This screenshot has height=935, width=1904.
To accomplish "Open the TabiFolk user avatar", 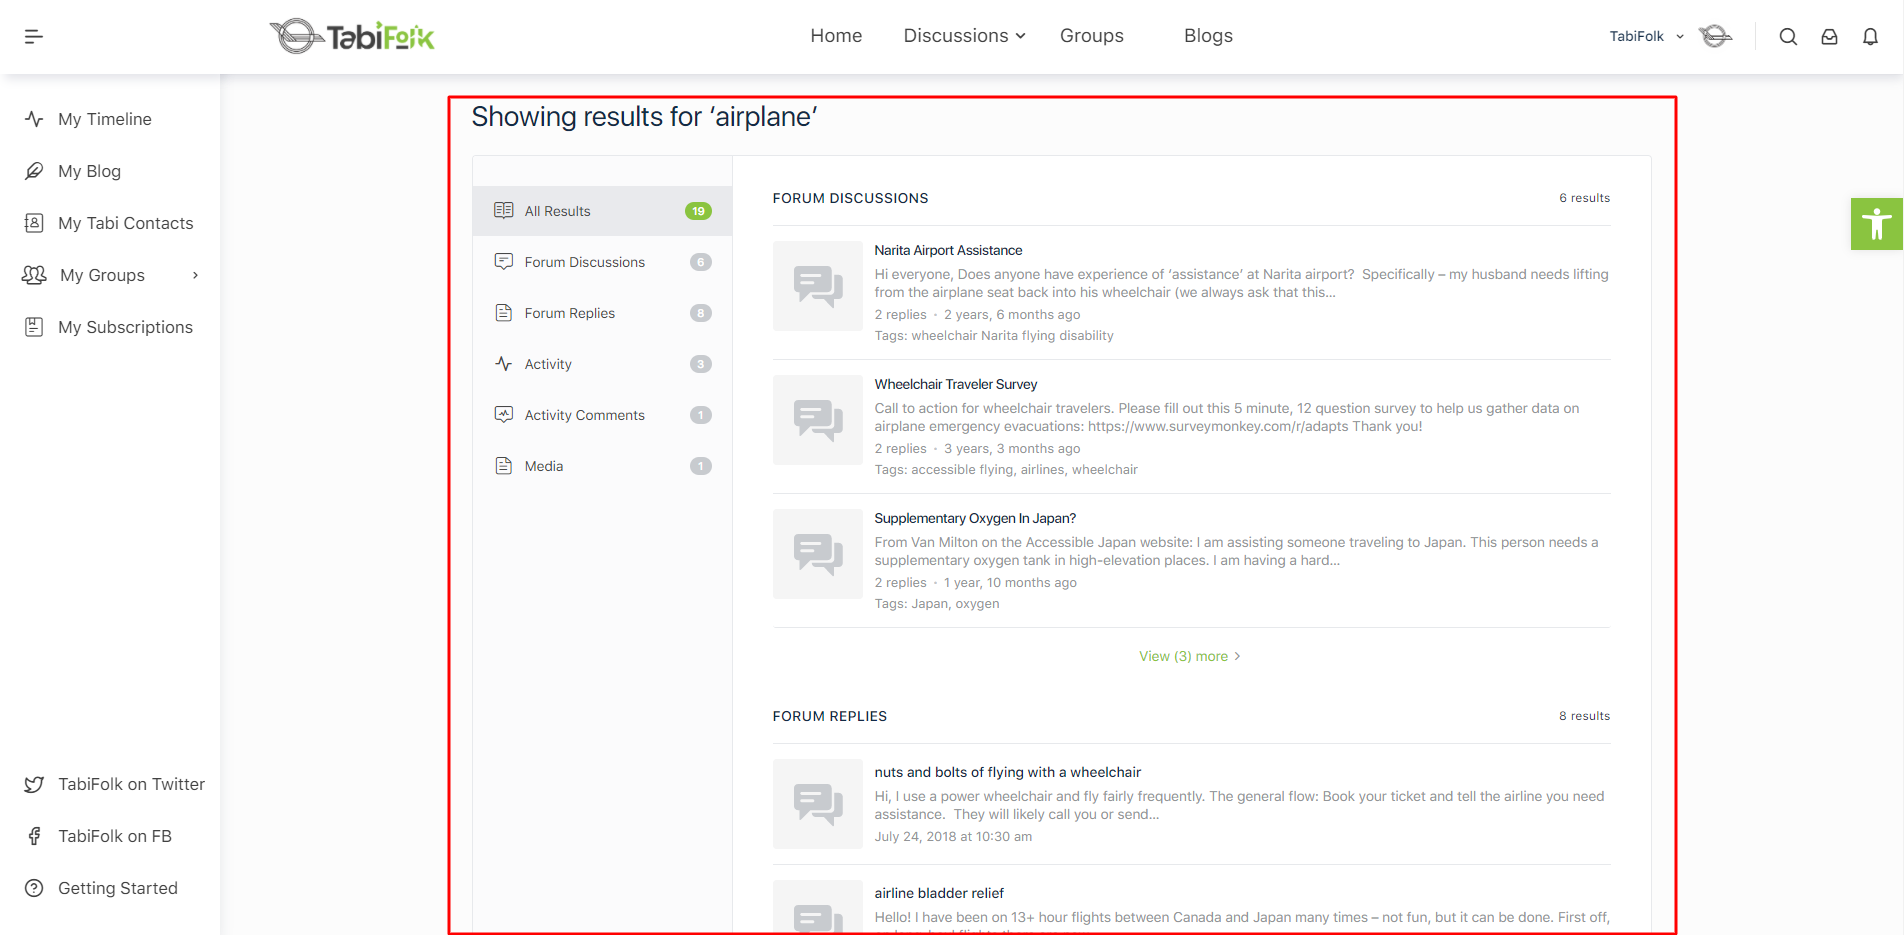I will click(1716, 36).
